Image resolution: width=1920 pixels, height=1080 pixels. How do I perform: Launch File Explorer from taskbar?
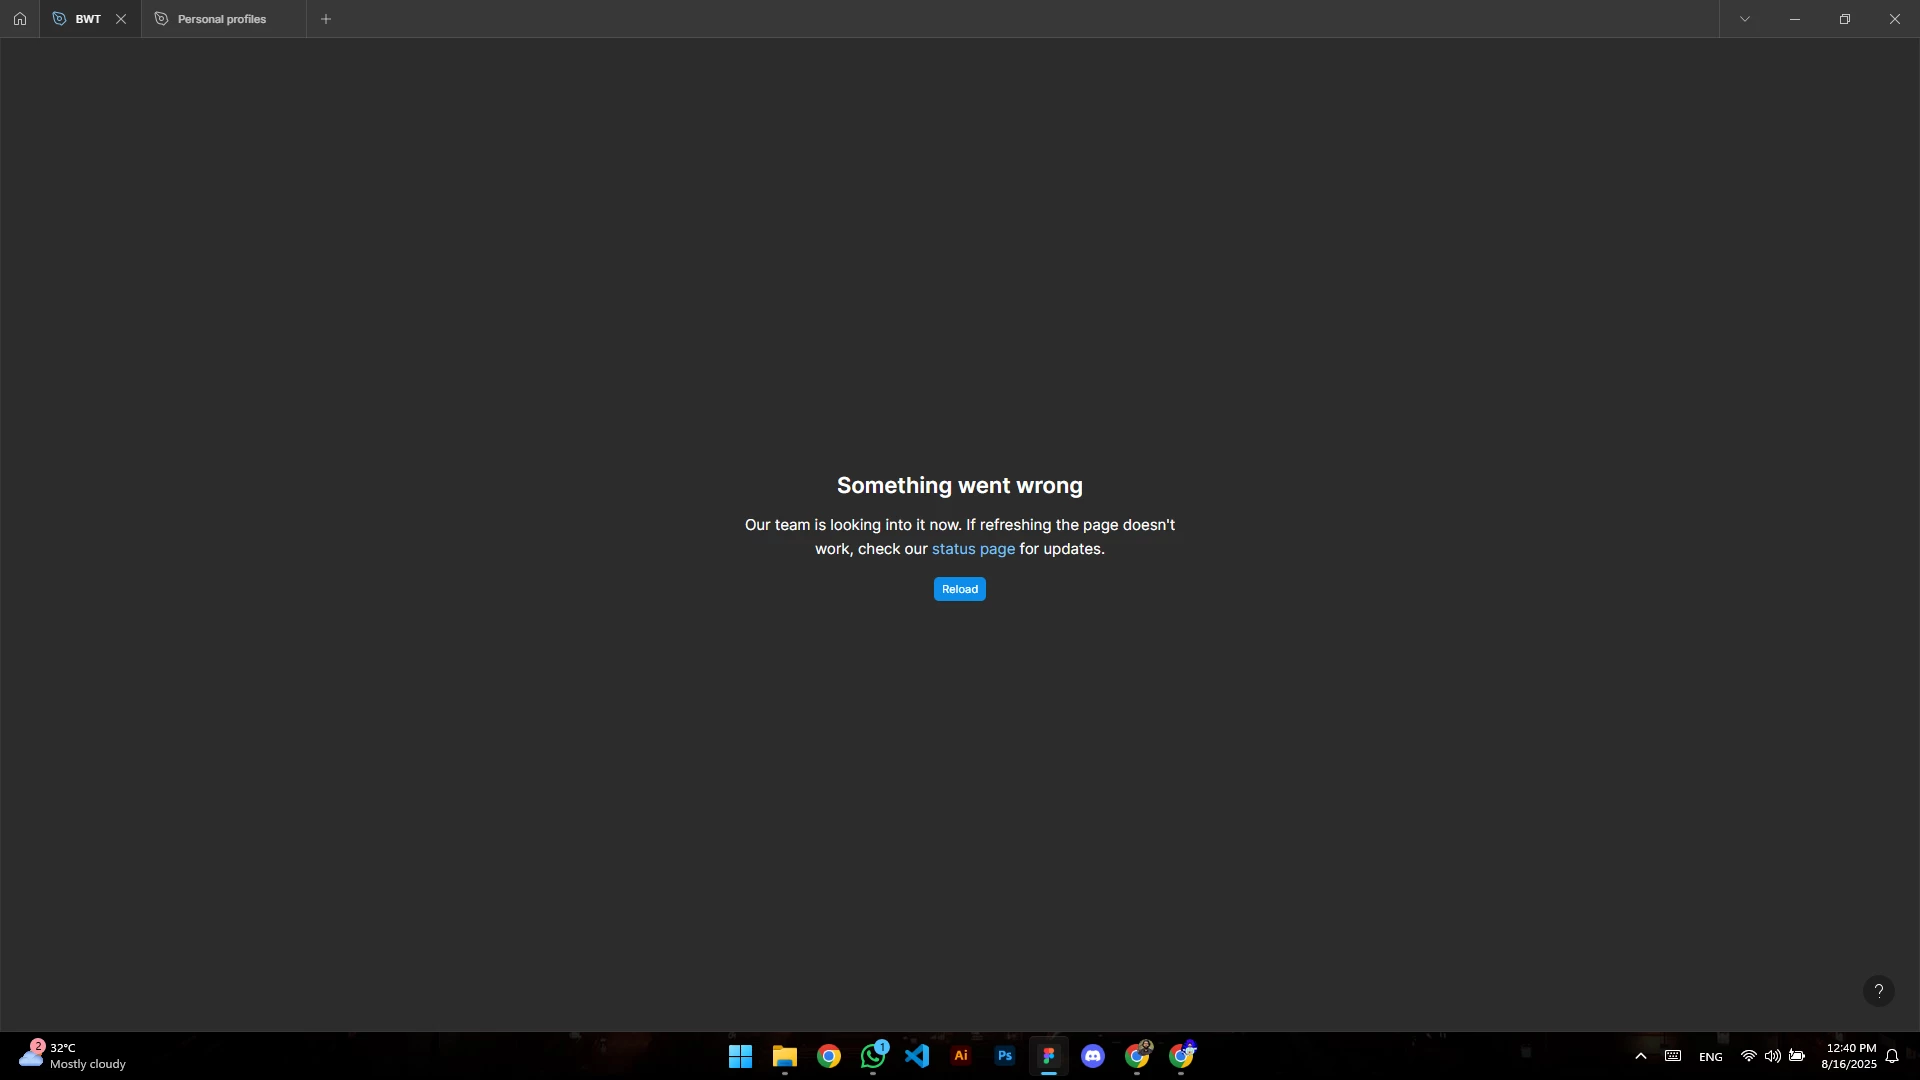[x=784, y=1056]
